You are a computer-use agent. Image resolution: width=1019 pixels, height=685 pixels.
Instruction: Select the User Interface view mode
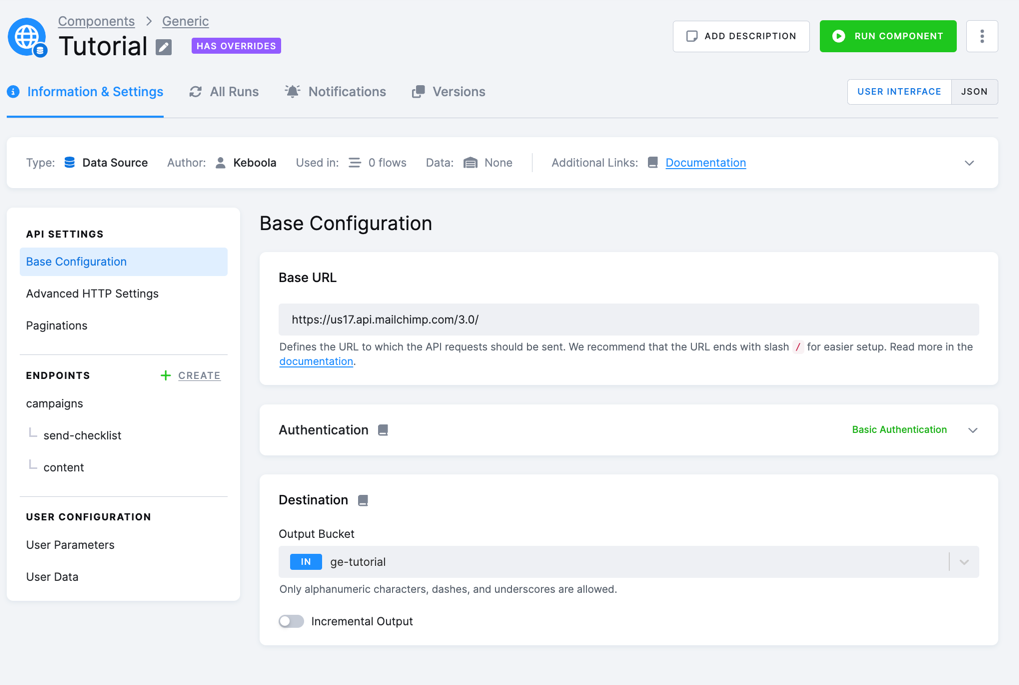coord(899,92)
